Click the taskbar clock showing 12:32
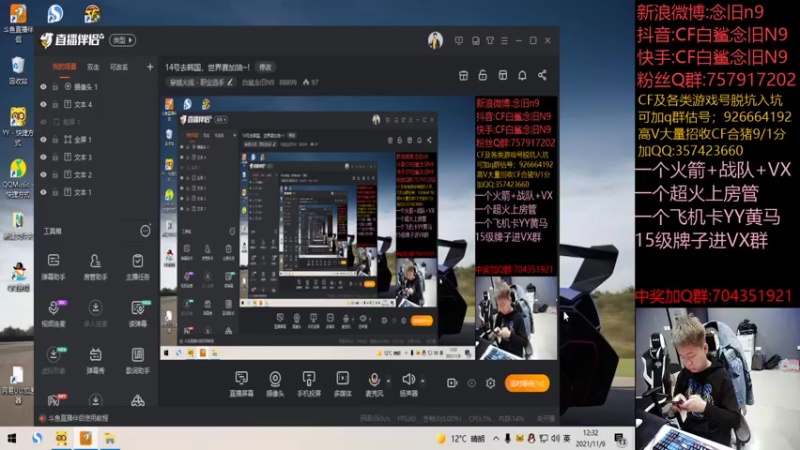 click(x=590, y=438)
